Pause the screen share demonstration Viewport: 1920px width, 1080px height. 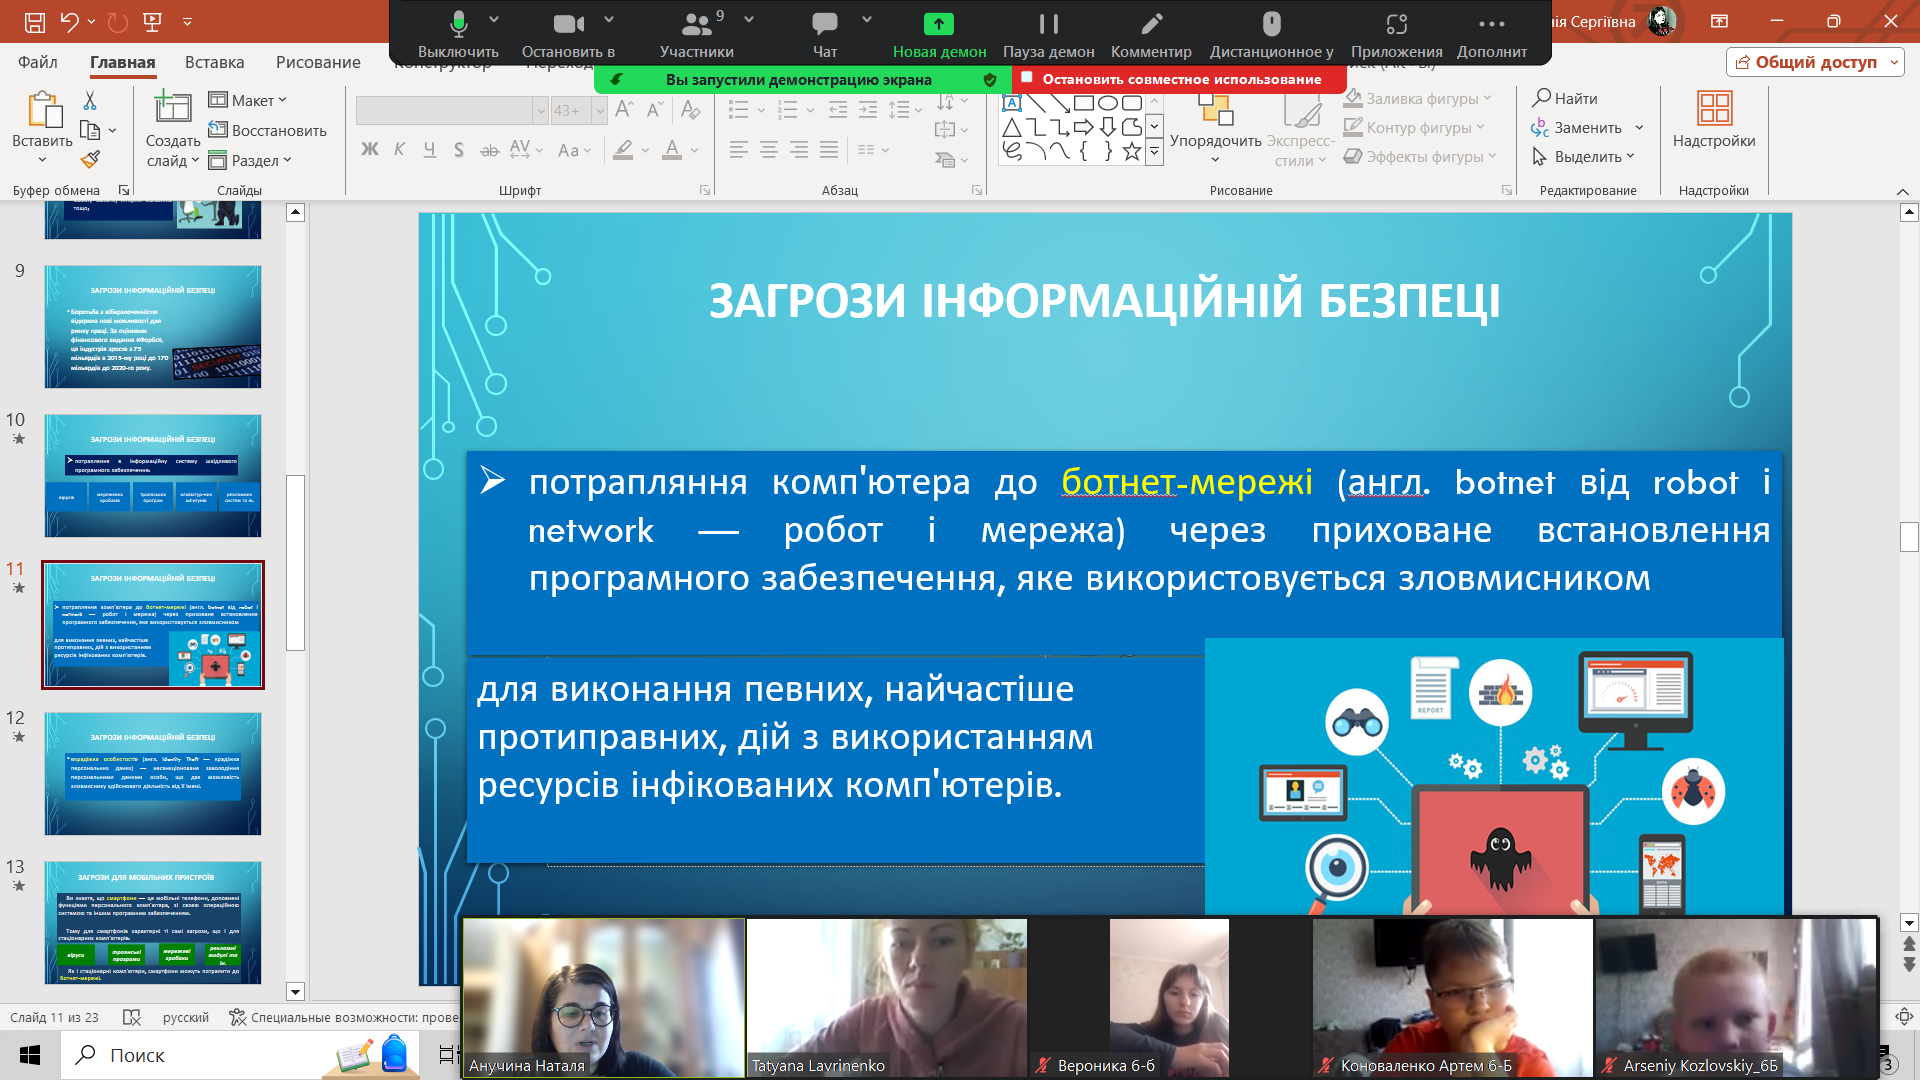point(1048,35)
